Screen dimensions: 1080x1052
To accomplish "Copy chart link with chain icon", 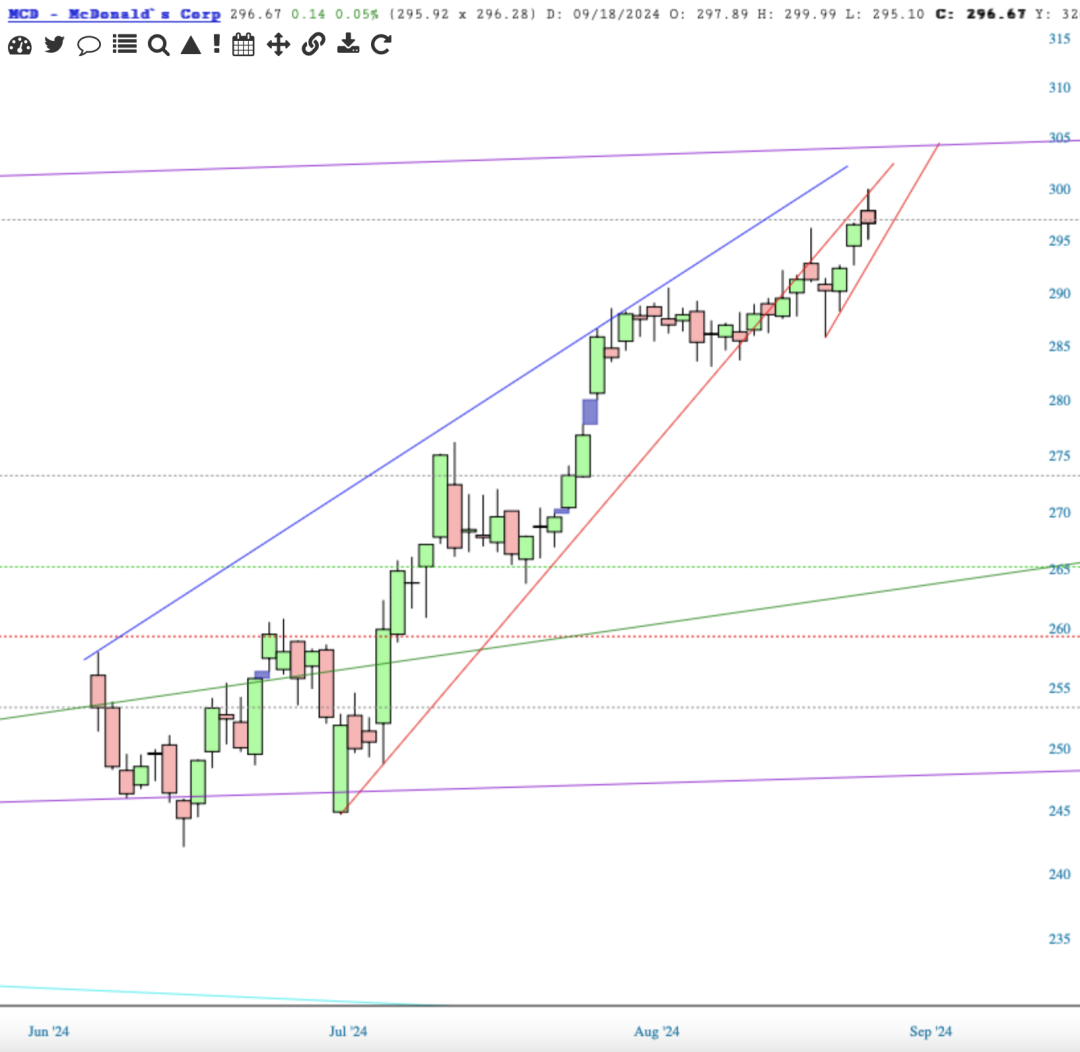I will click(313, 45).
